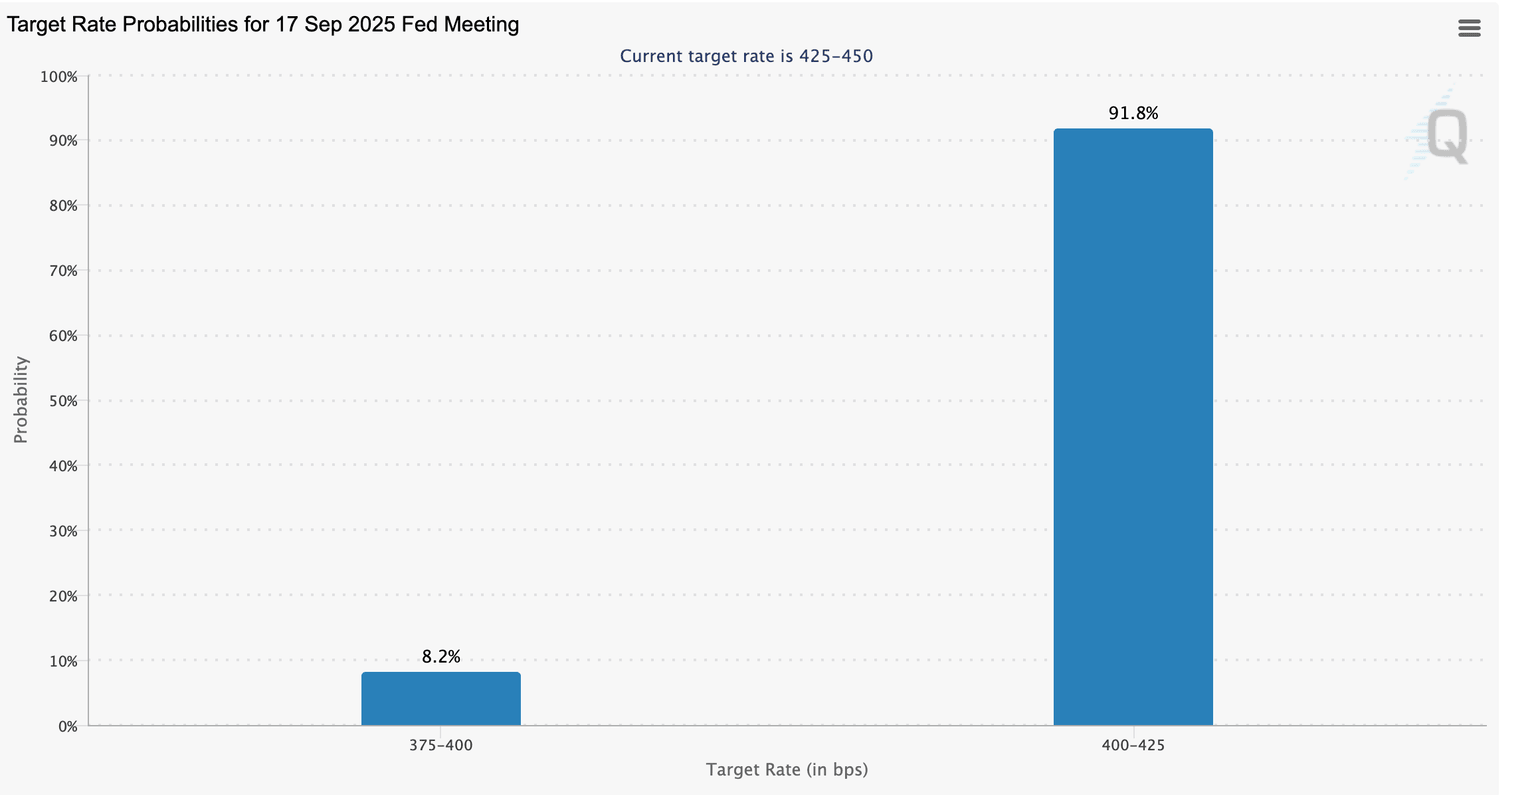Screen dimensions: 1536x795
Task: Click the 20% y-axis tick label
Action: [x=61, y=596]
